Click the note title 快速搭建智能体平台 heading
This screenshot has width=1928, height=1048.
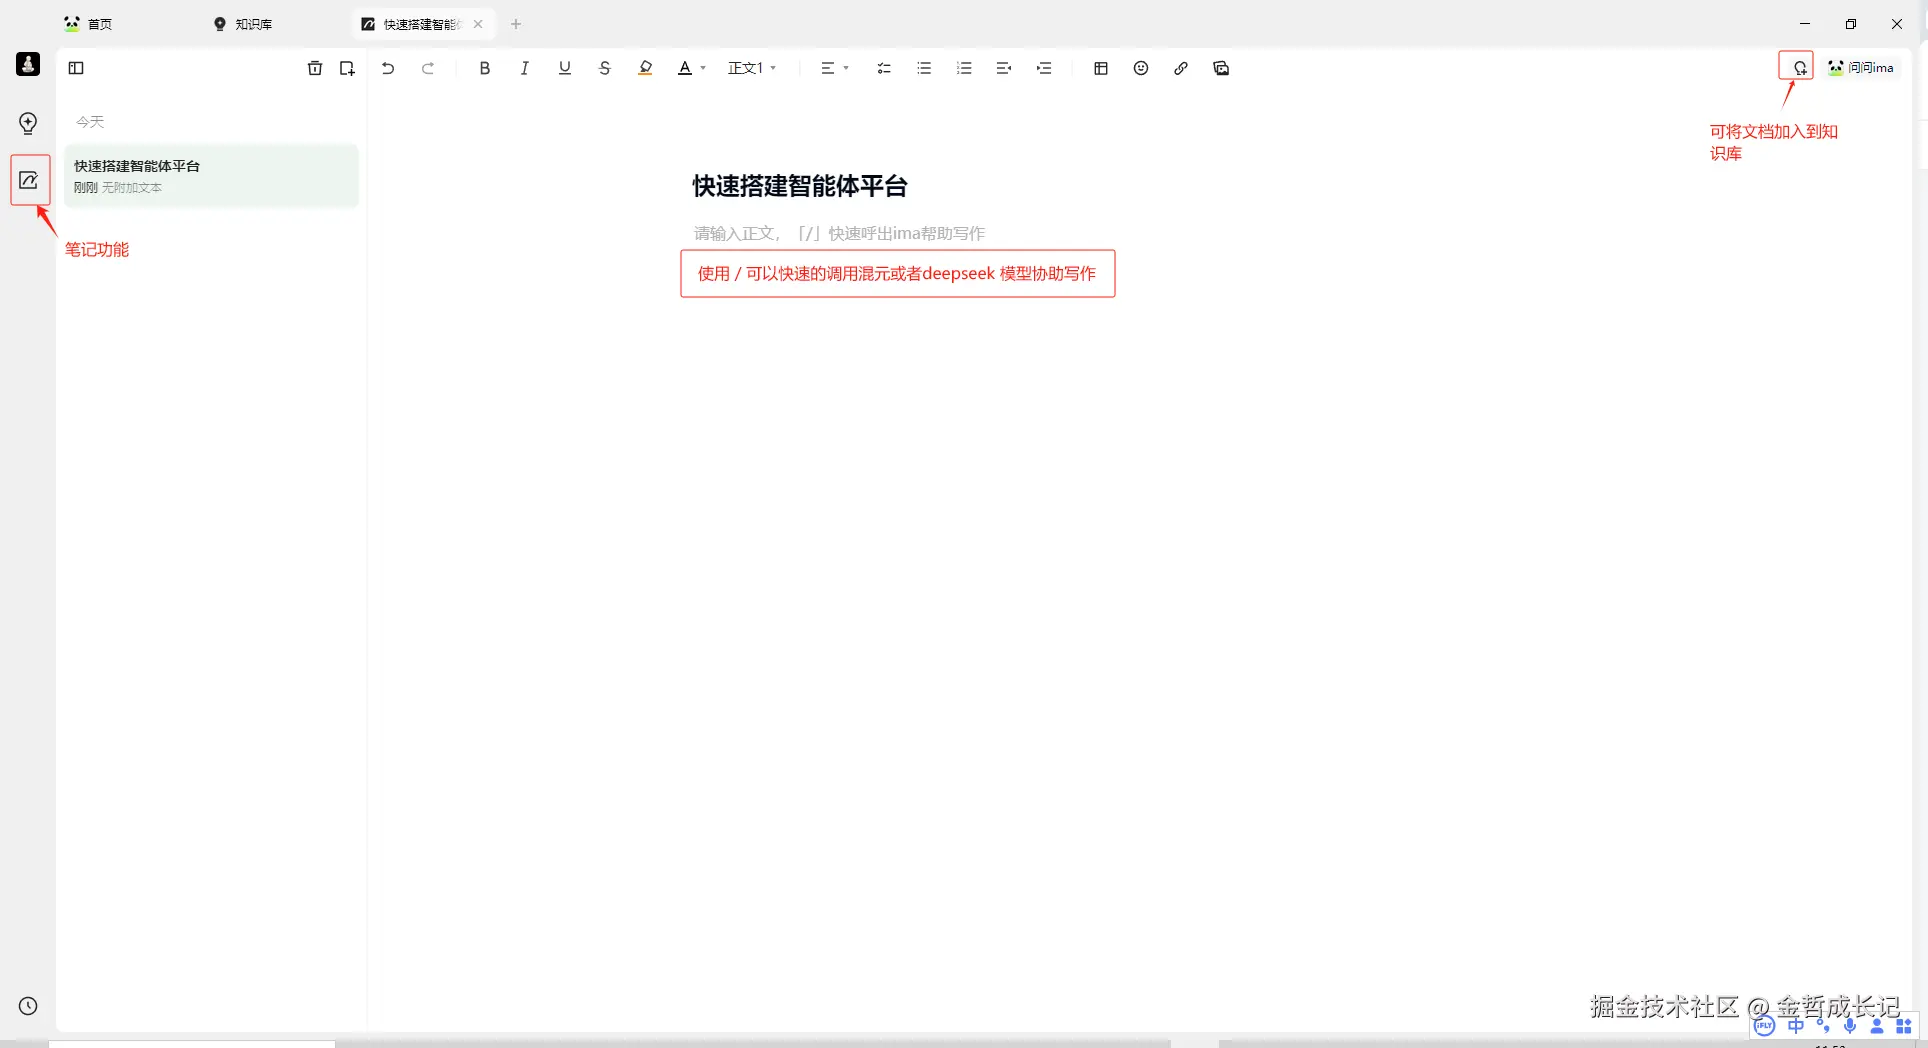[x=800, y=186]
